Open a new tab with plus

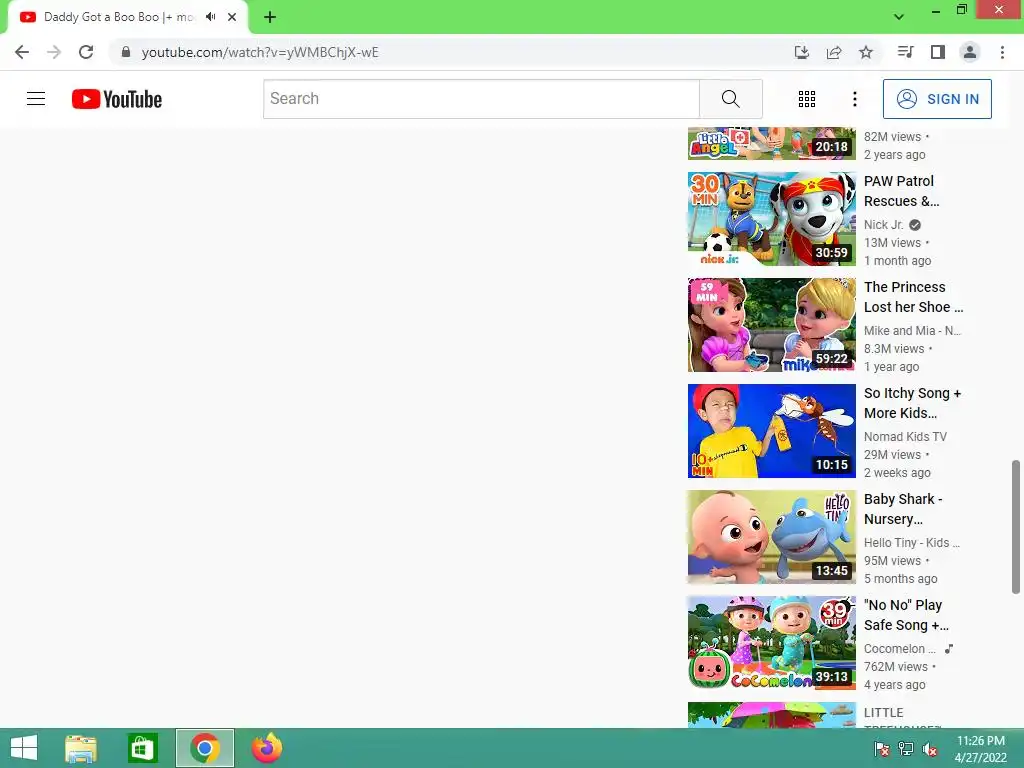point(270,17)
